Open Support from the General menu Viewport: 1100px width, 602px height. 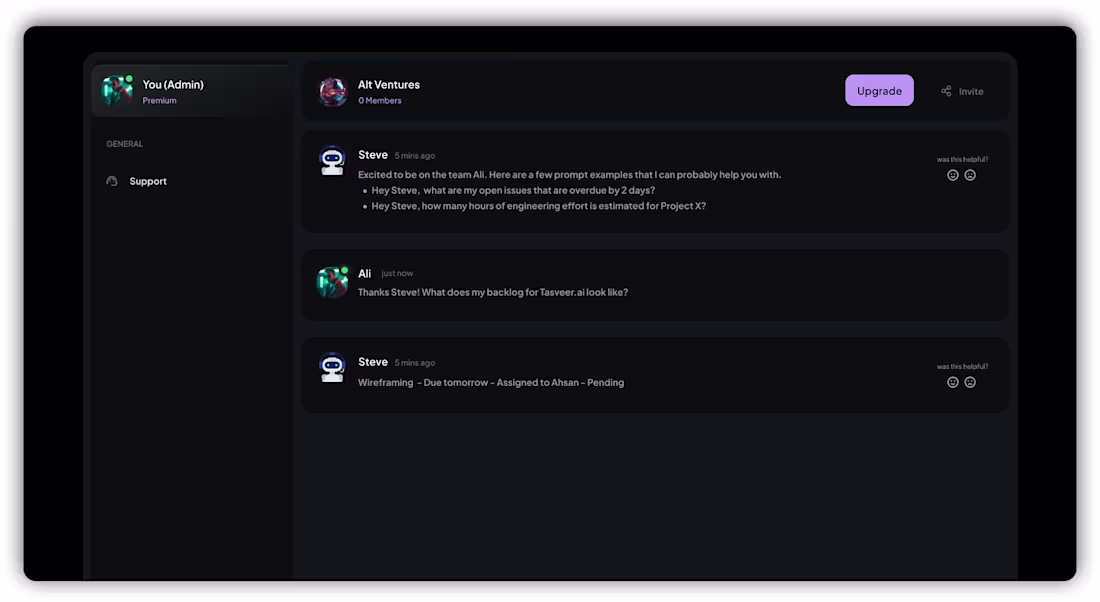click(x=148, y=181)
